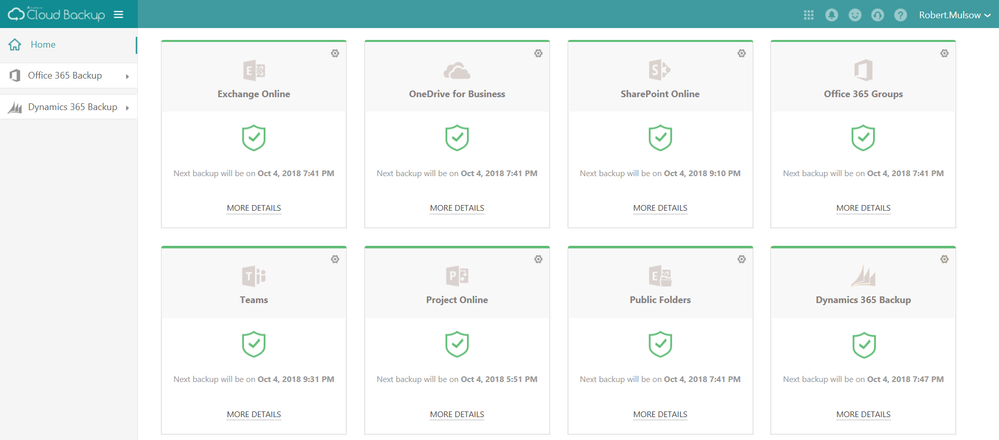Click the SharePoint Online product icon
This screenshot has height=440, width=999.
pyautogui.click(x=660, y=70)
